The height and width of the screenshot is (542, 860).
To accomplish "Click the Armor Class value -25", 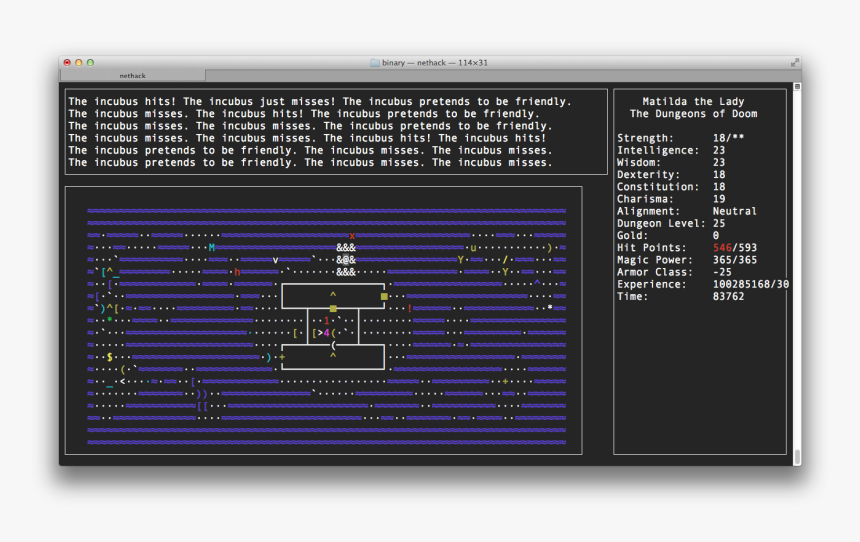I will (x=722, y=272).
